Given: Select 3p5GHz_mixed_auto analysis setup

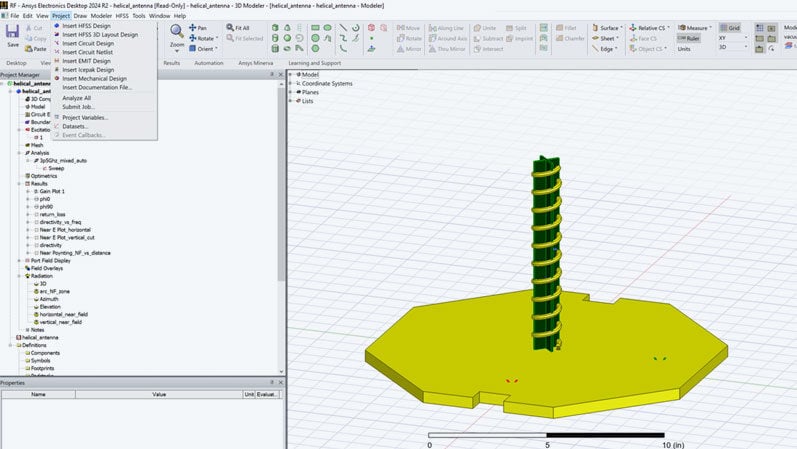Looking at the screenshot, I should tap(63, 161).
